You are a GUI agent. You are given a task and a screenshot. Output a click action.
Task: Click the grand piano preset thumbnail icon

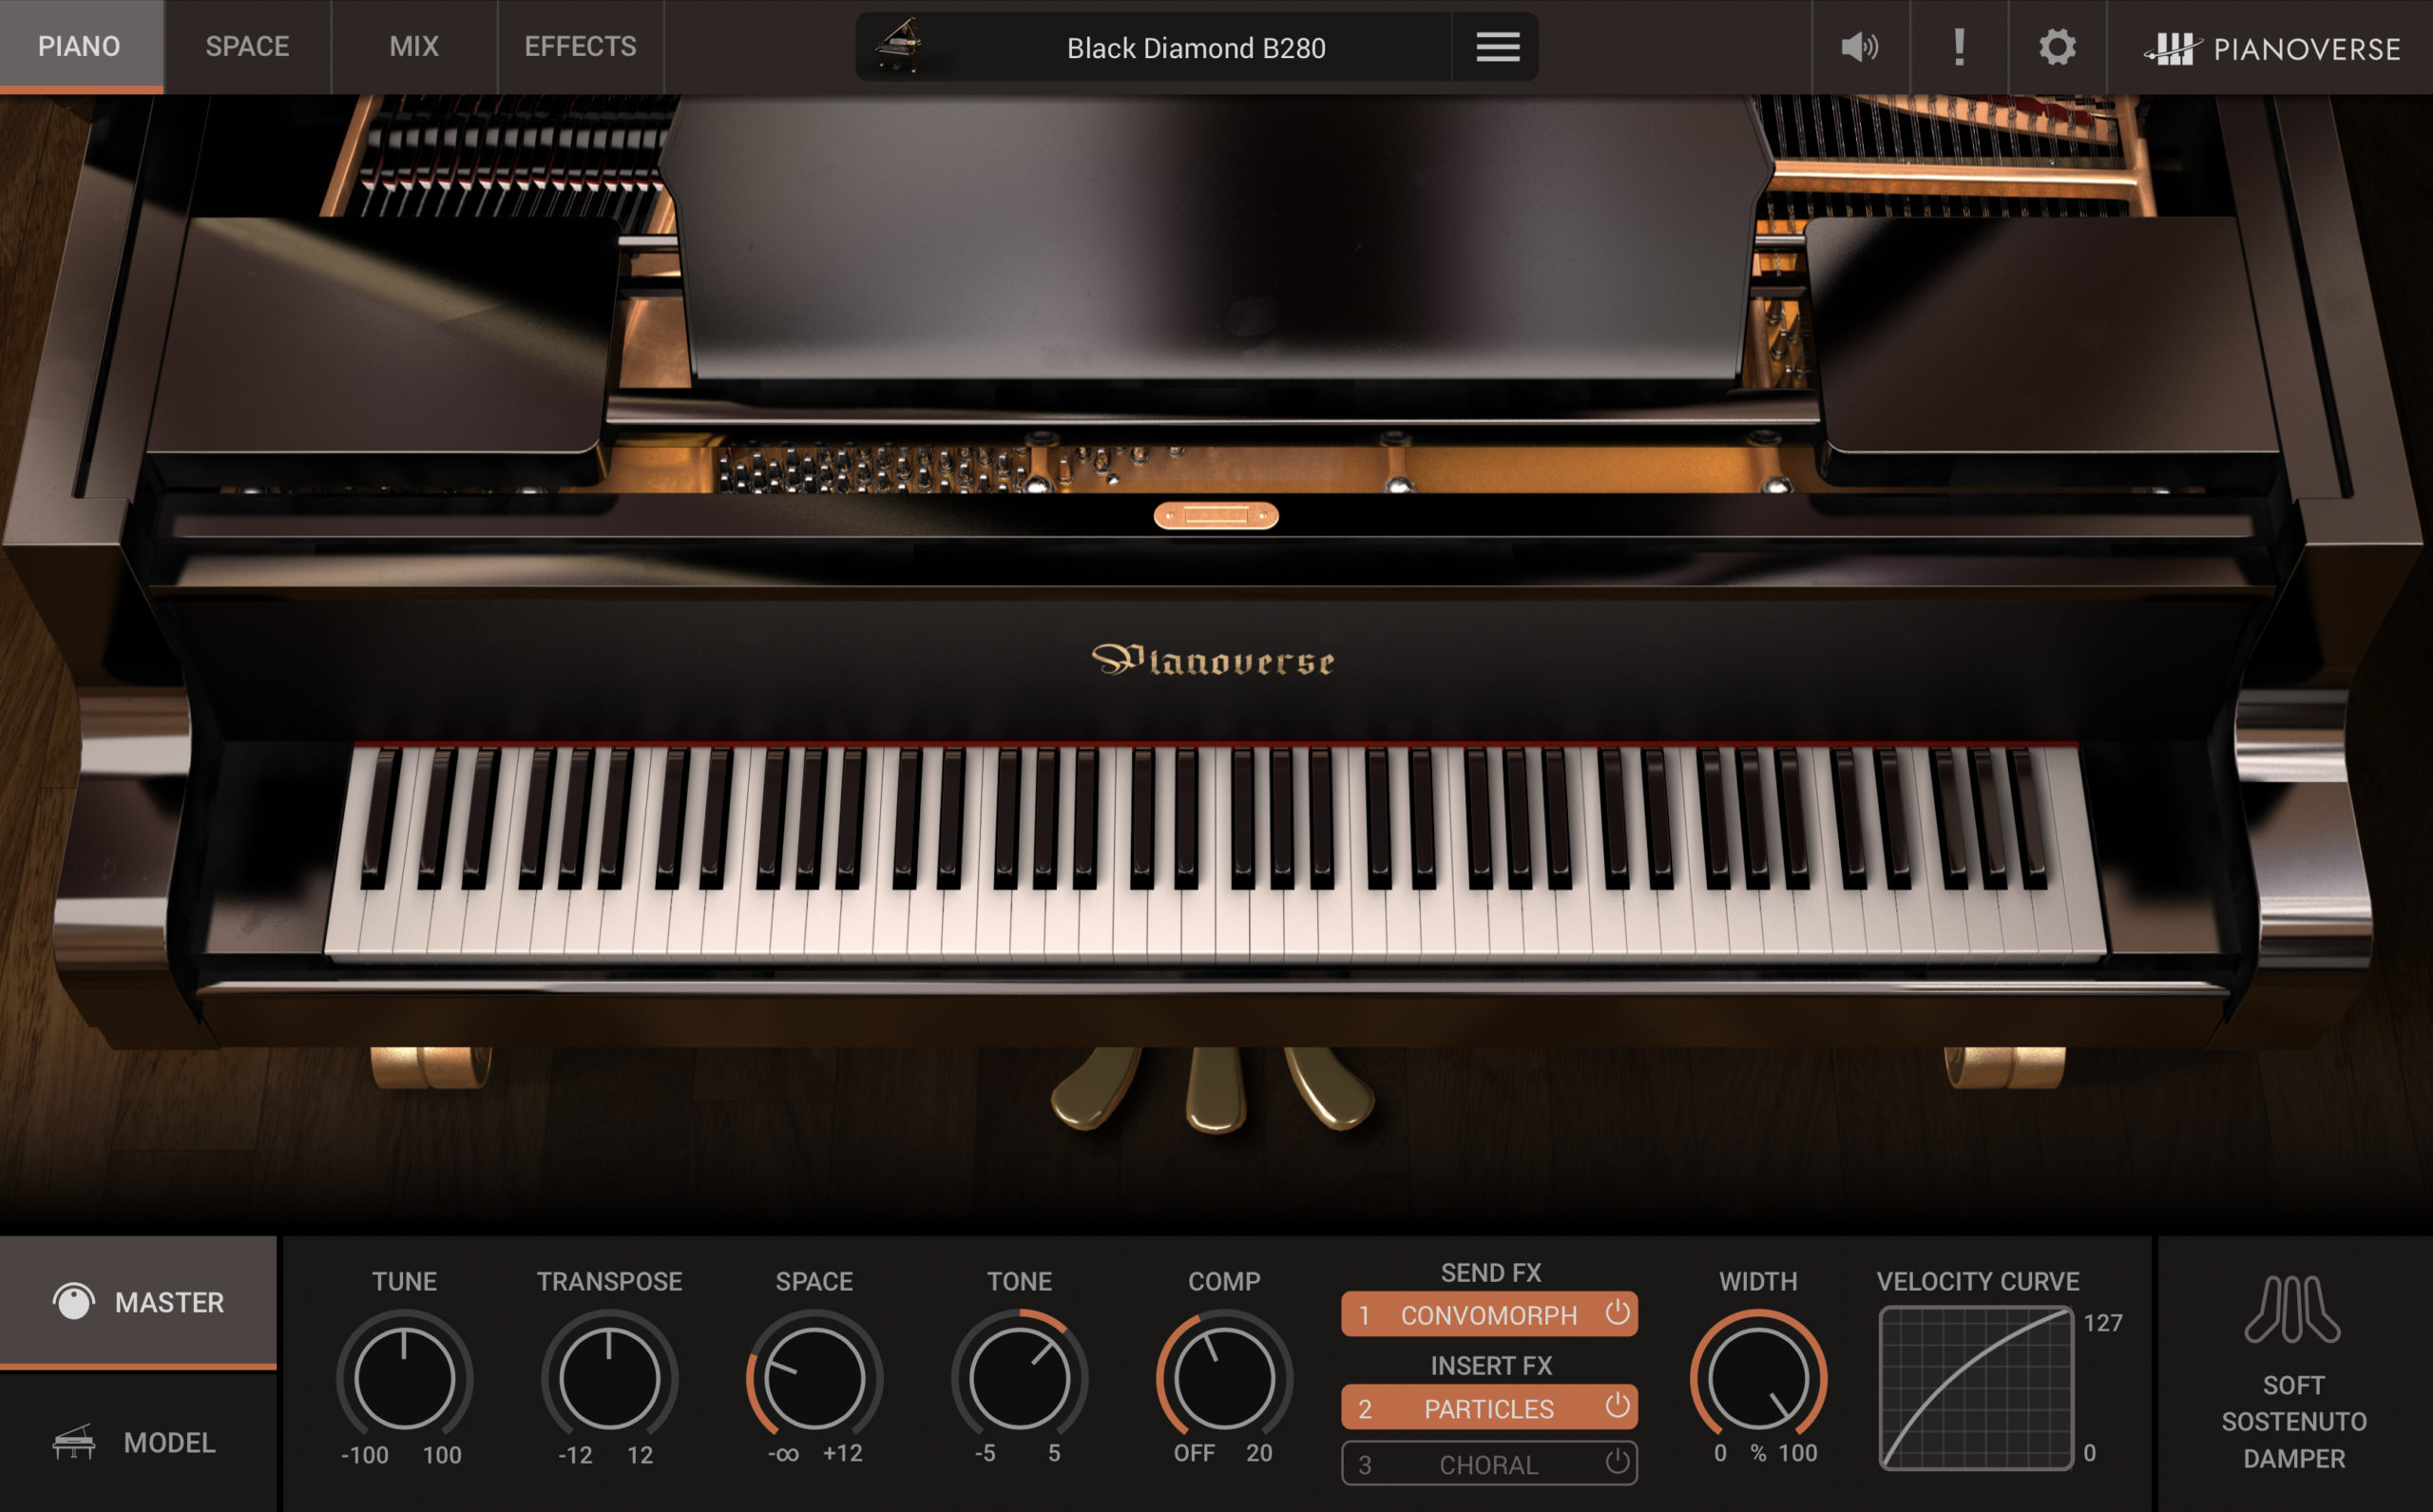[x=899, y=46]
